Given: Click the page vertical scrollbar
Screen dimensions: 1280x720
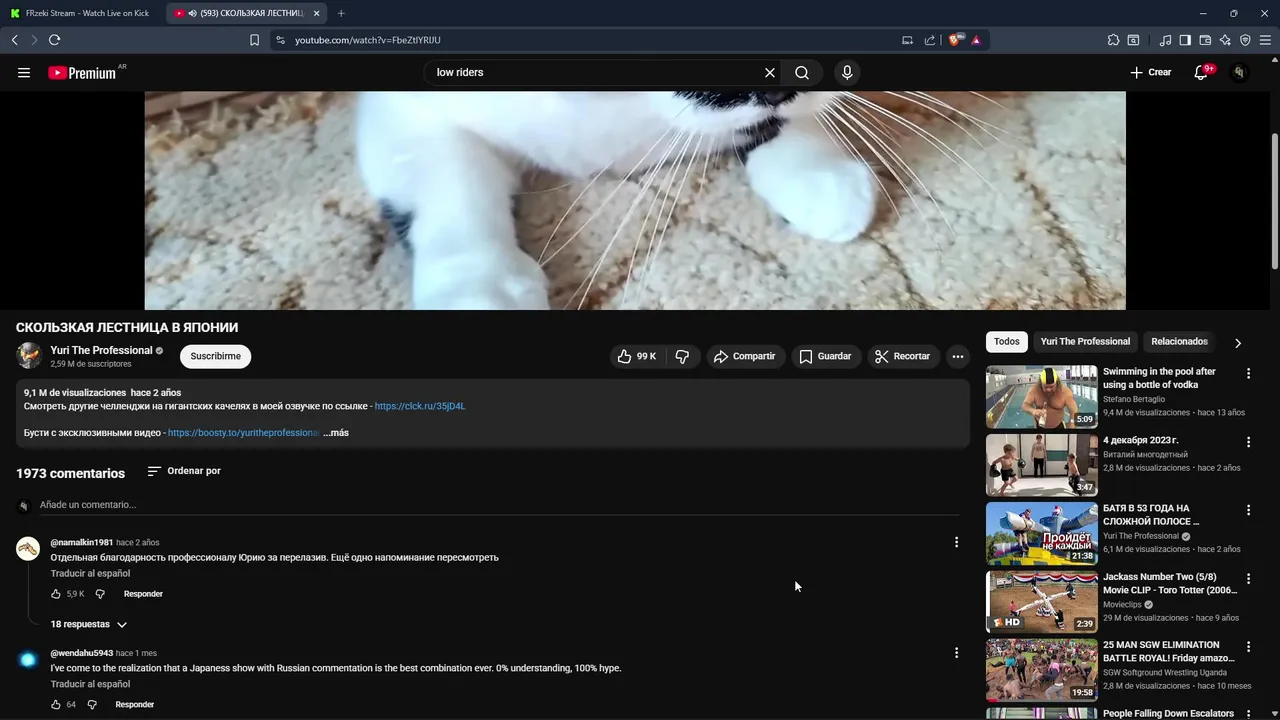Looking at the screenshot, I should (x=1275, y=200).
